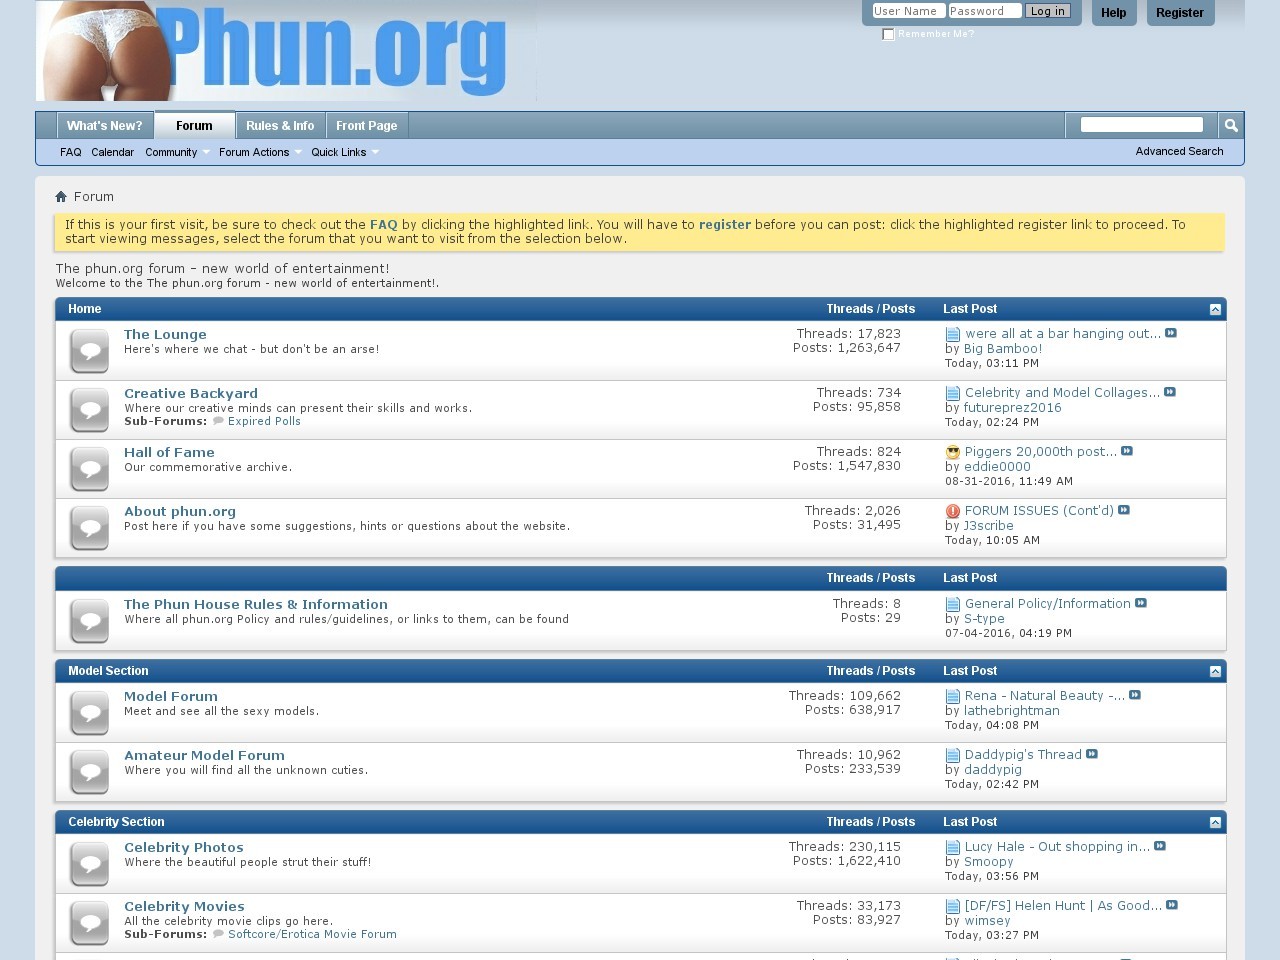Click the search magnifier icon
The height and width of the screenshot is (960, 1280).
point(1231,125)
